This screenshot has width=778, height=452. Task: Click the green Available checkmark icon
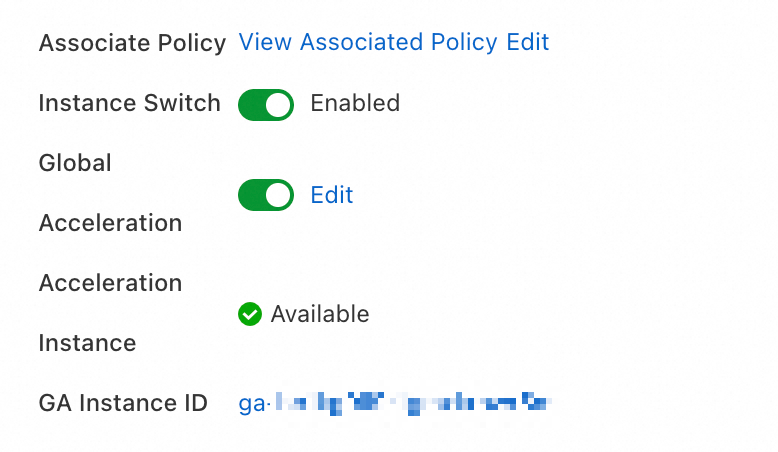(249, 314)
